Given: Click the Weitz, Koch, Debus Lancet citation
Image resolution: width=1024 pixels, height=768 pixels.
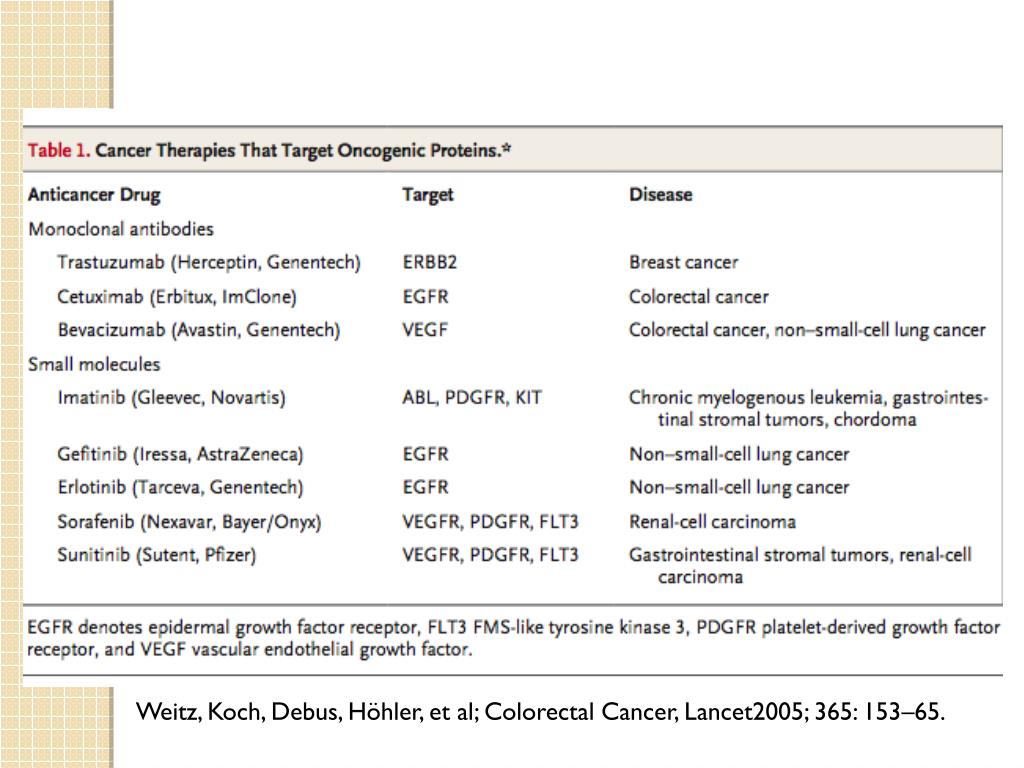Looking at the screenshot, I should (540, 711).
